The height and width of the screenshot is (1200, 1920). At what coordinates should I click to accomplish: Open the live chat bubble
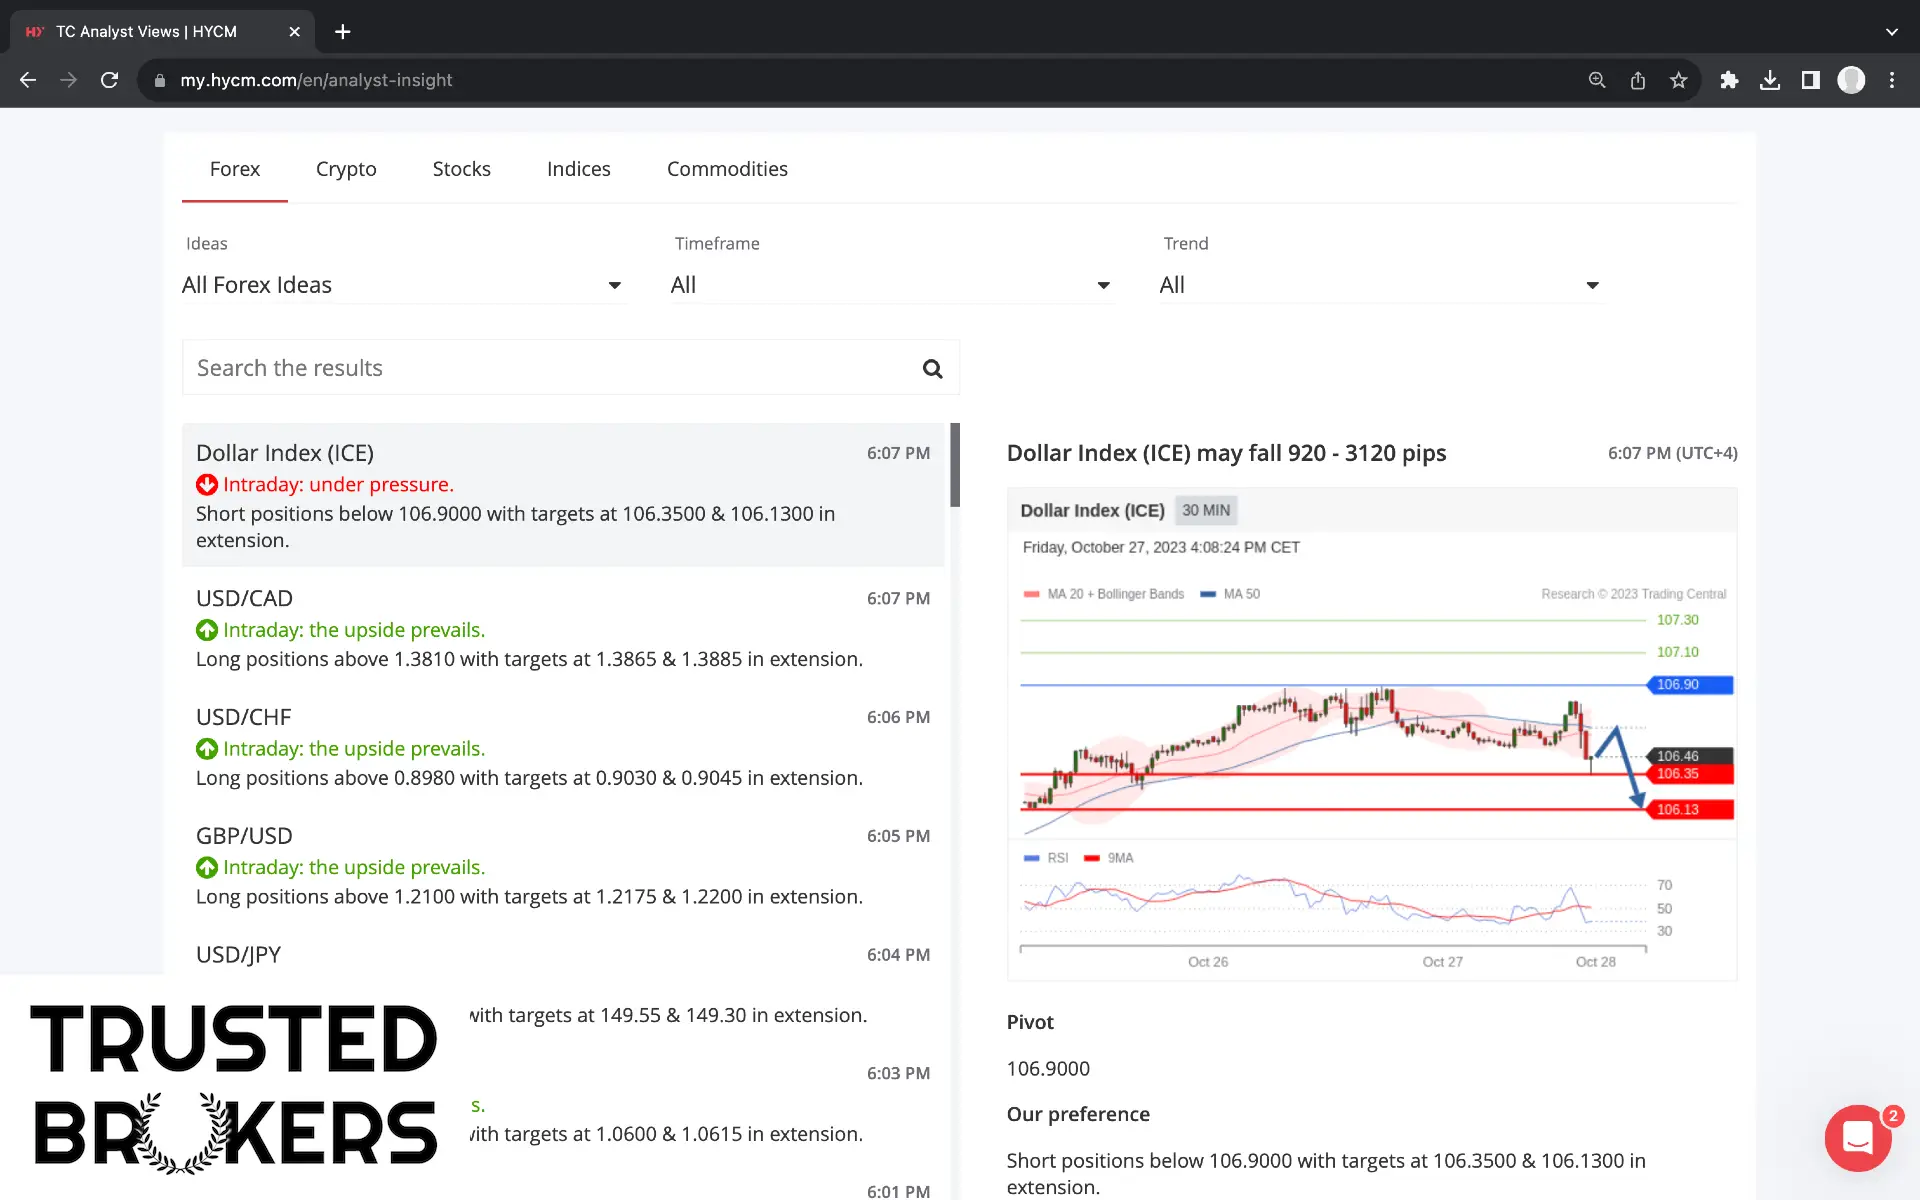tap(1858, 1137)
